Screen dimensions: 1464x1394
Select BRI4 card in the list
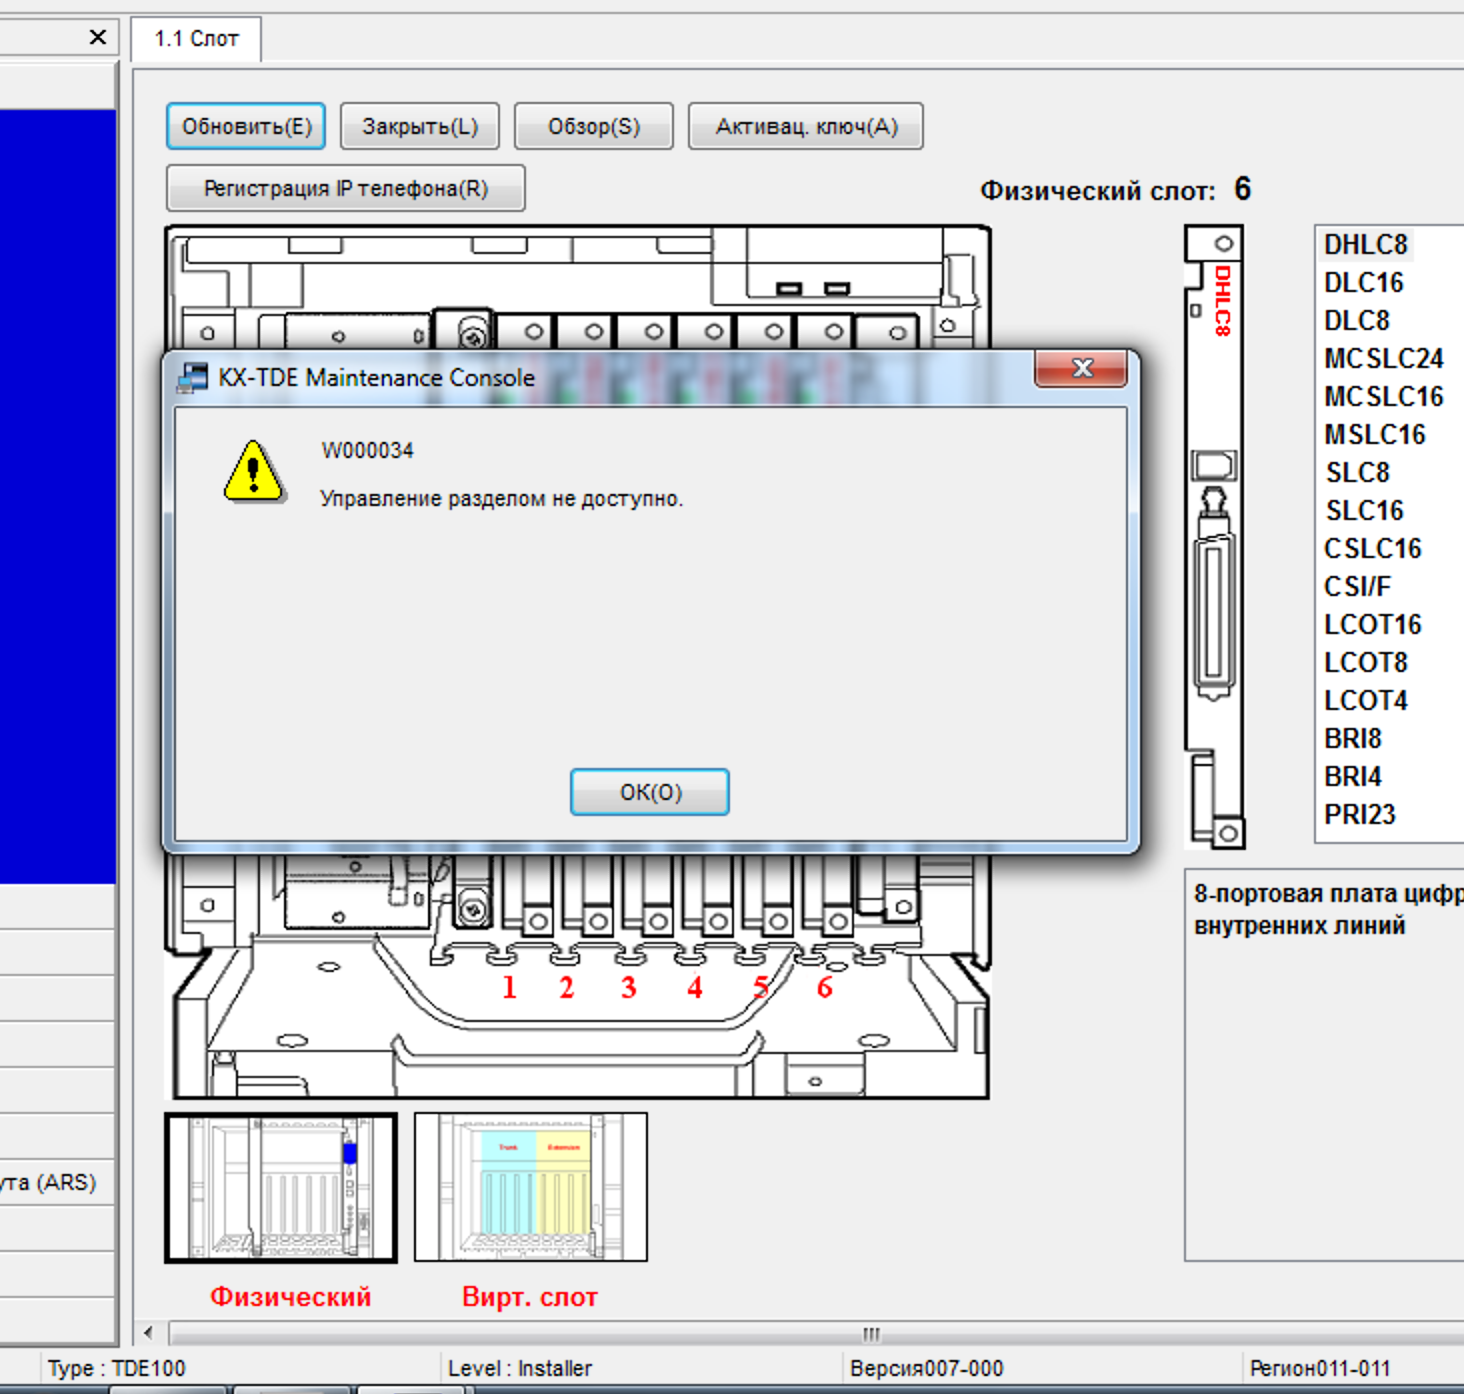pyautogui.click(x=1352, y=777)
